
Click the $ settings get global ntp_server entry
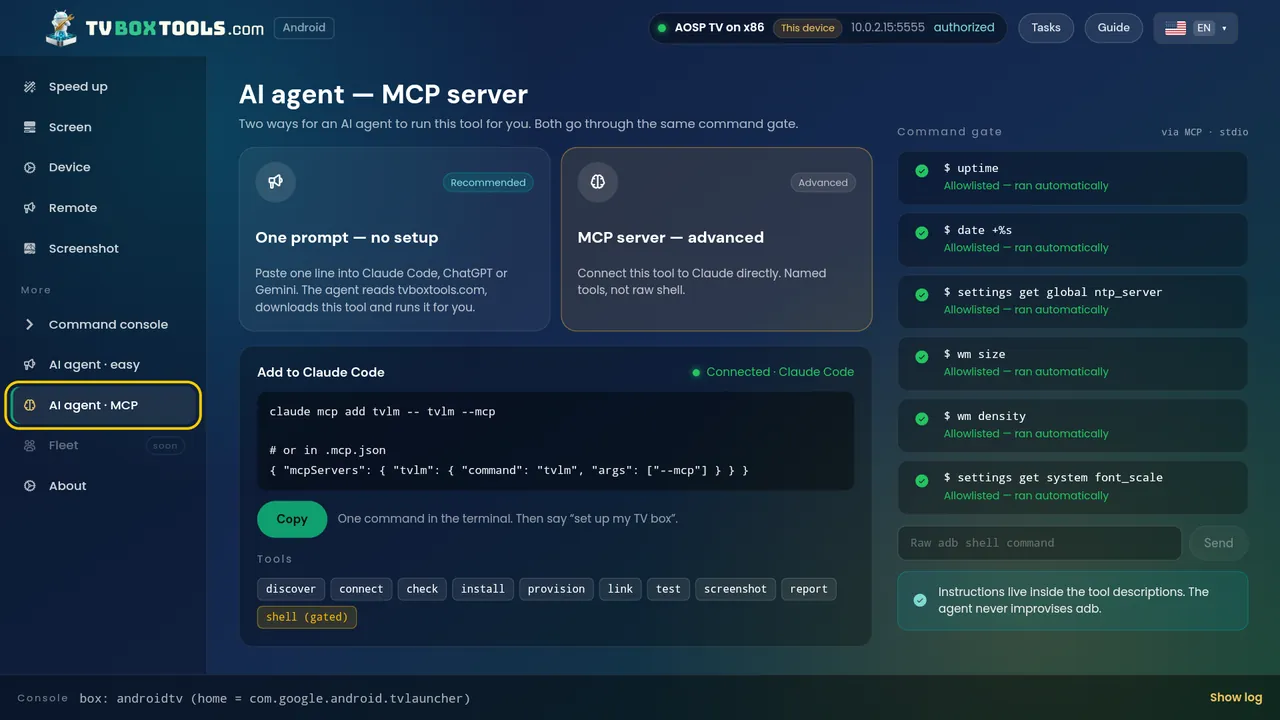point(1073,301)
